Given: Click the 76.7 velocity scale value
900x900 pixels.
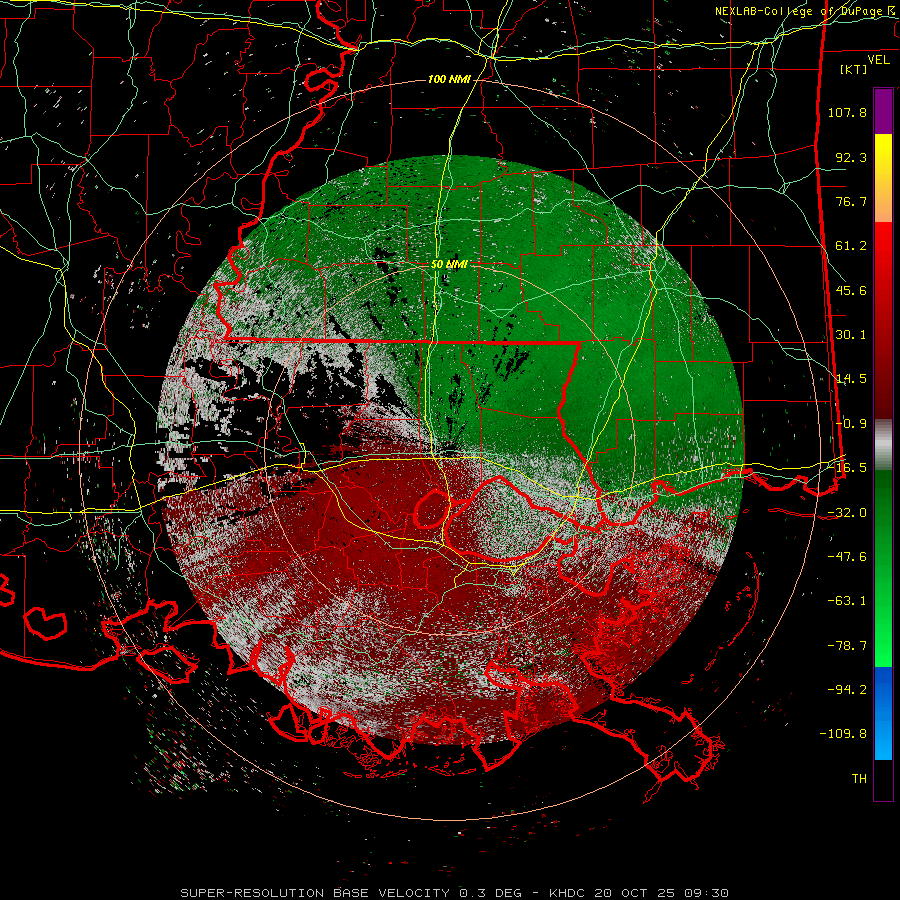Looking at the screenshot, I should click(851, 201).
